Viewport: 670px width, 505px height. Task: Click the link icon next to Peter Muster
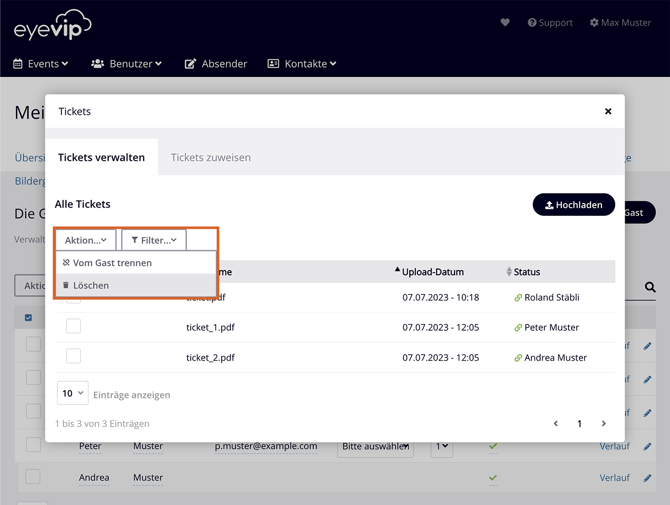(518, 328)
